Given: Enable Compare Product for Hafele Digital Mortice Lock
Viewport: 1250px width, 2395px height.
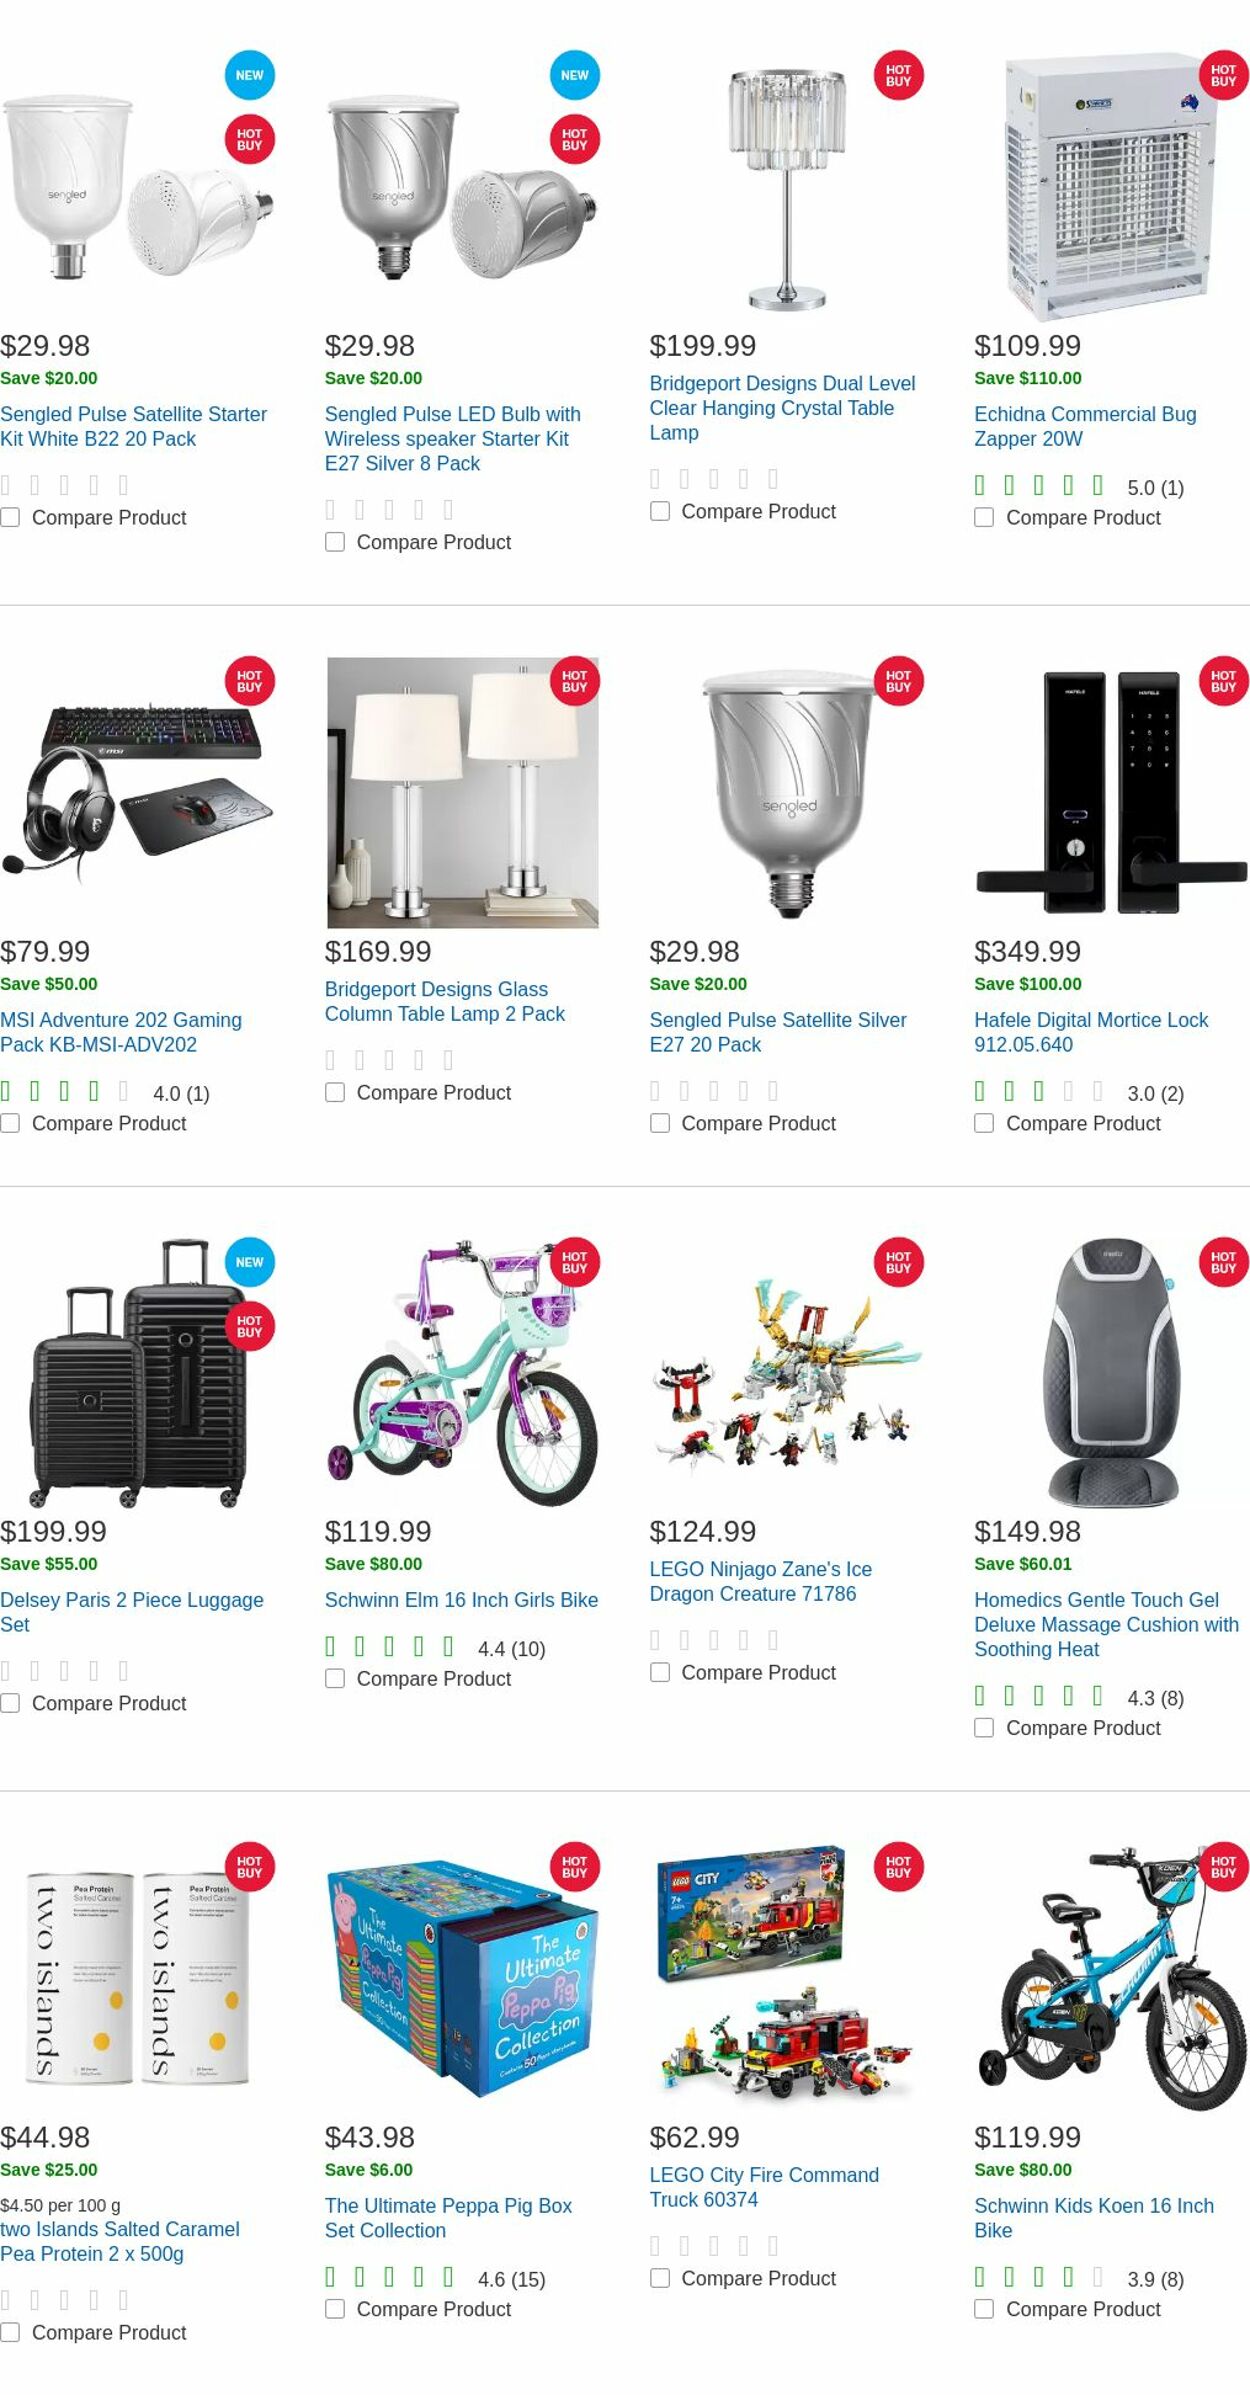Looking at the screenshot, I should pos(984,1123).
